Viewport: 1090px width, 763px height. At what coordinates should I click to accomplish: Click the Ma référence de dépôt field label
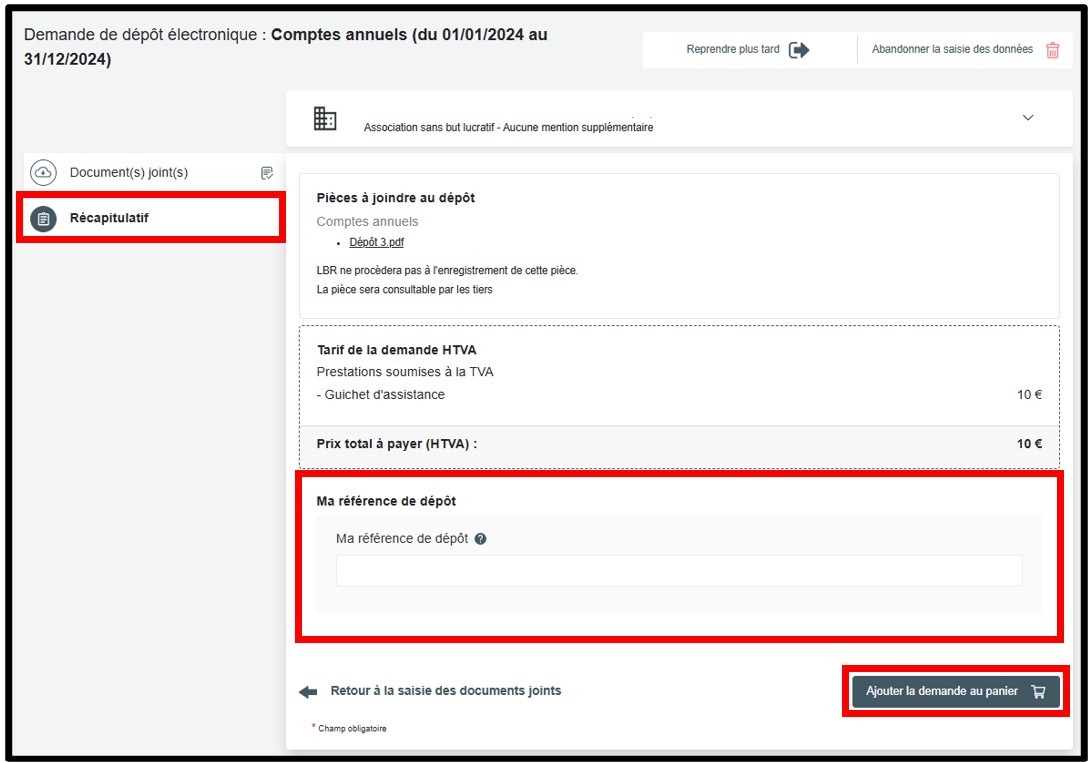[402, 539]
